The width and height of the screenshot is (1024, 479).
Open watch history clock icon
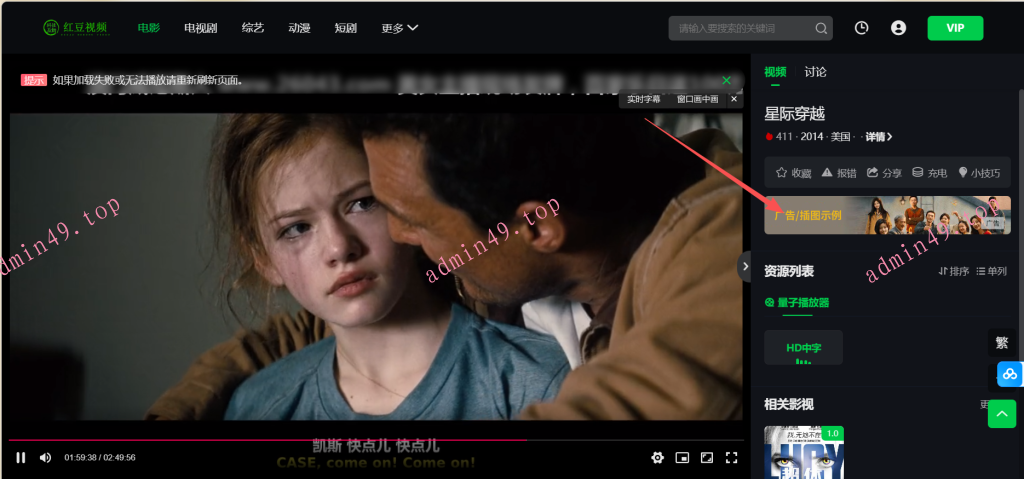pos(862,28)
